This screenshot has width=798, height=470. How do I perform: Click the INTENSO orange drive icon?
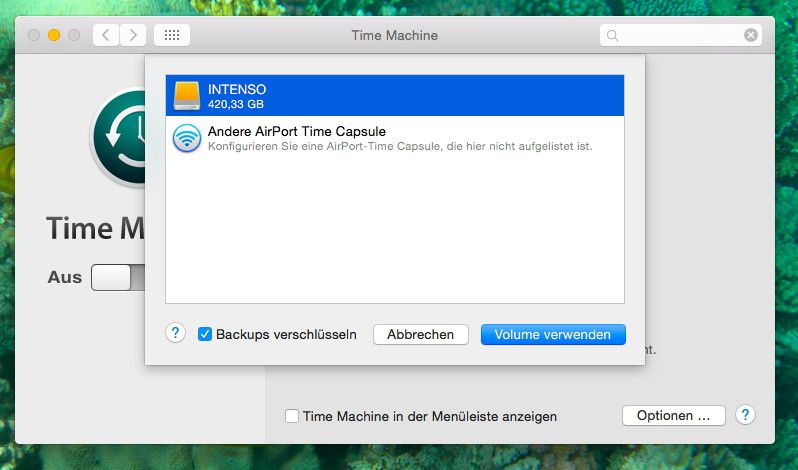(187, 96)
